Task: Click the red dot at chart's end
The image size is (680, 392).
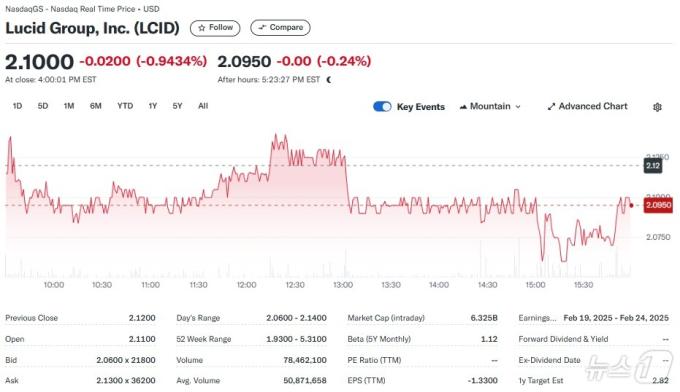Action: point(631,206)
